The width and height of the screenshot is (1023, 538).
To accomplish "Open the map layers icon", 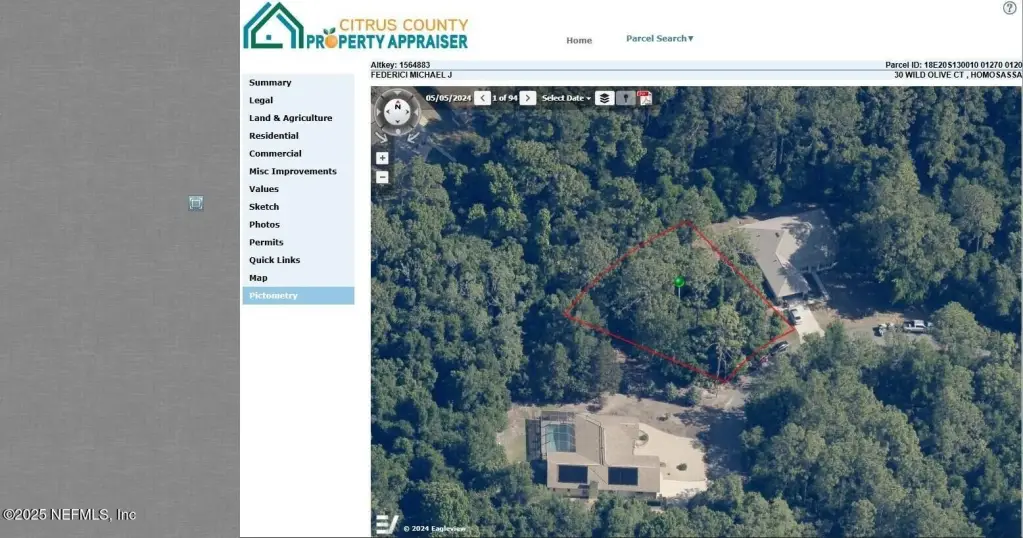I will pos(605,98).
